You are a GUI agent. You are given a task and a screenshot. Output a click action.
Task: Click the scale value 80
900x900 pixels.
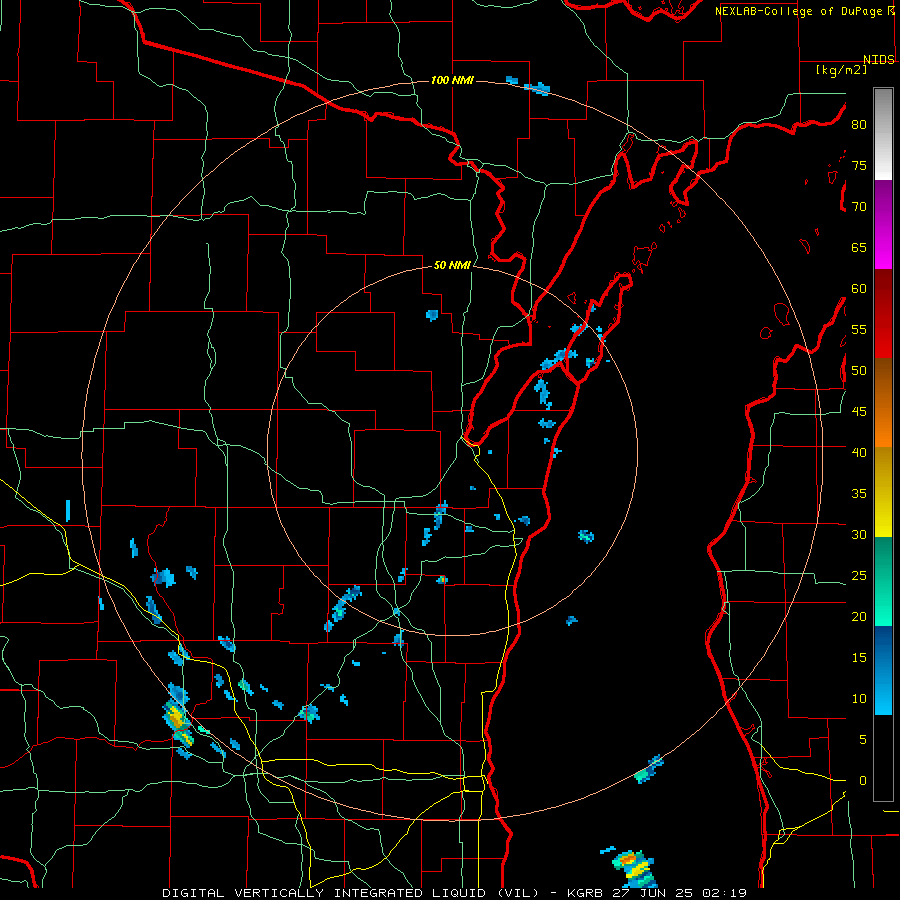(x=859, y=125)
